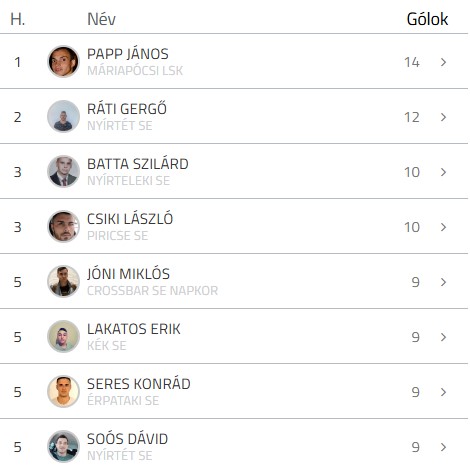
Task: Expand Lakatos Erik details arrow
Action: tap(443, 337)
